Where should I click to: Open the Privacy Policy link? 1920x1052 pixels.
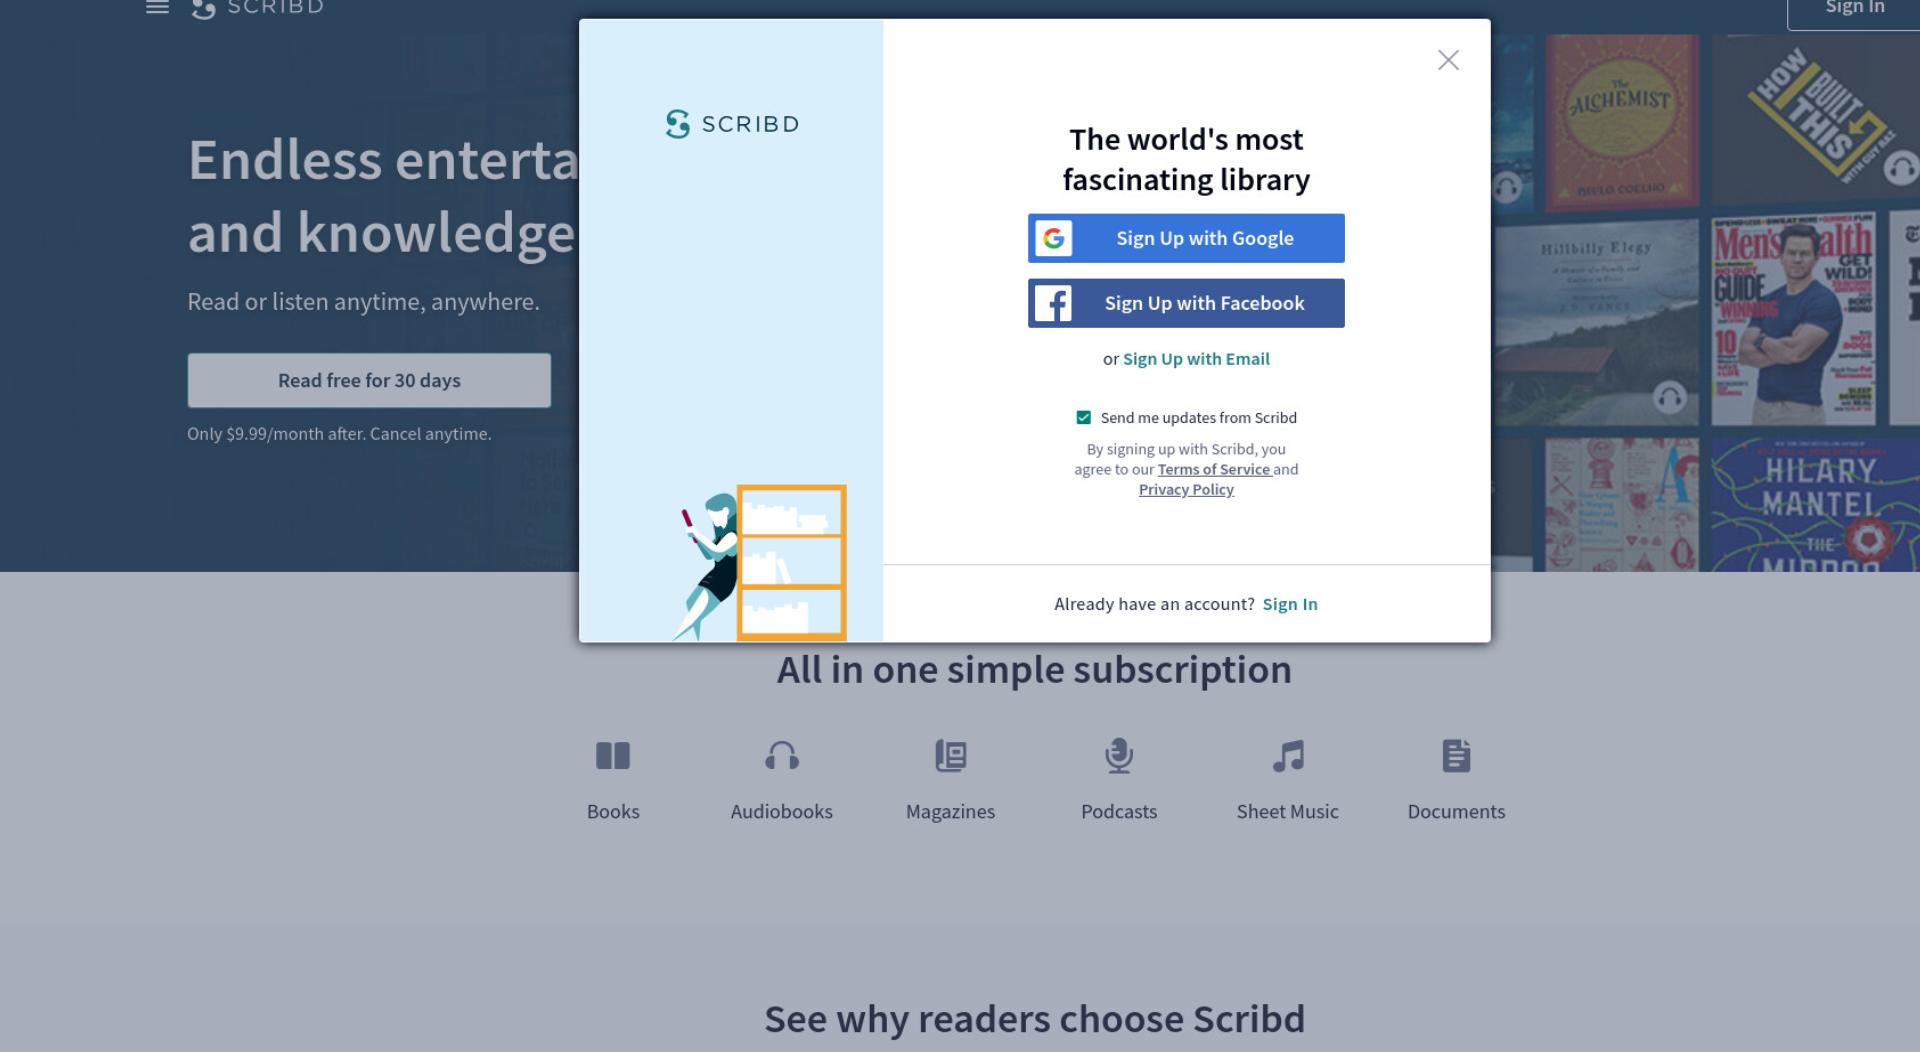[1186, 489]
